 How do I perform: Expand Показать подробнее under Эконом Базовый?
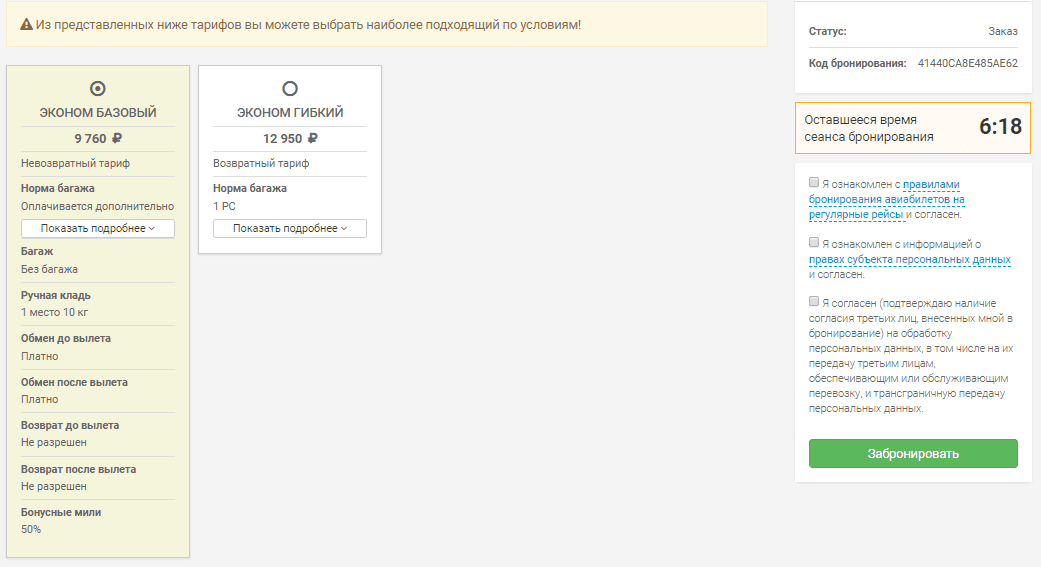(x=98, y=228)
